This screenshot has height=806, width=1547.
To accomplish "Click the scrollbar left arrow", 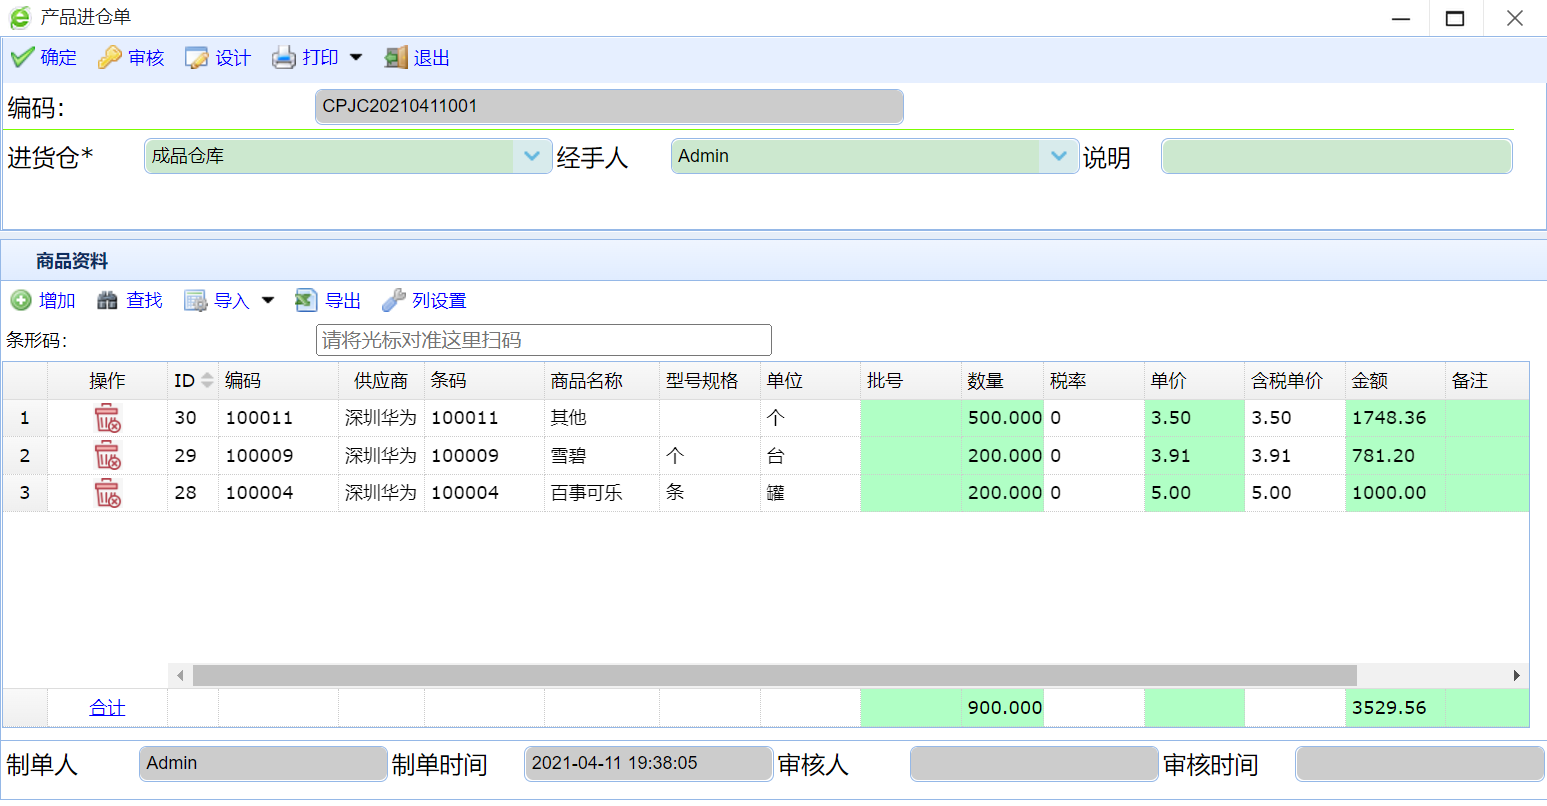I will coord(180,676).
